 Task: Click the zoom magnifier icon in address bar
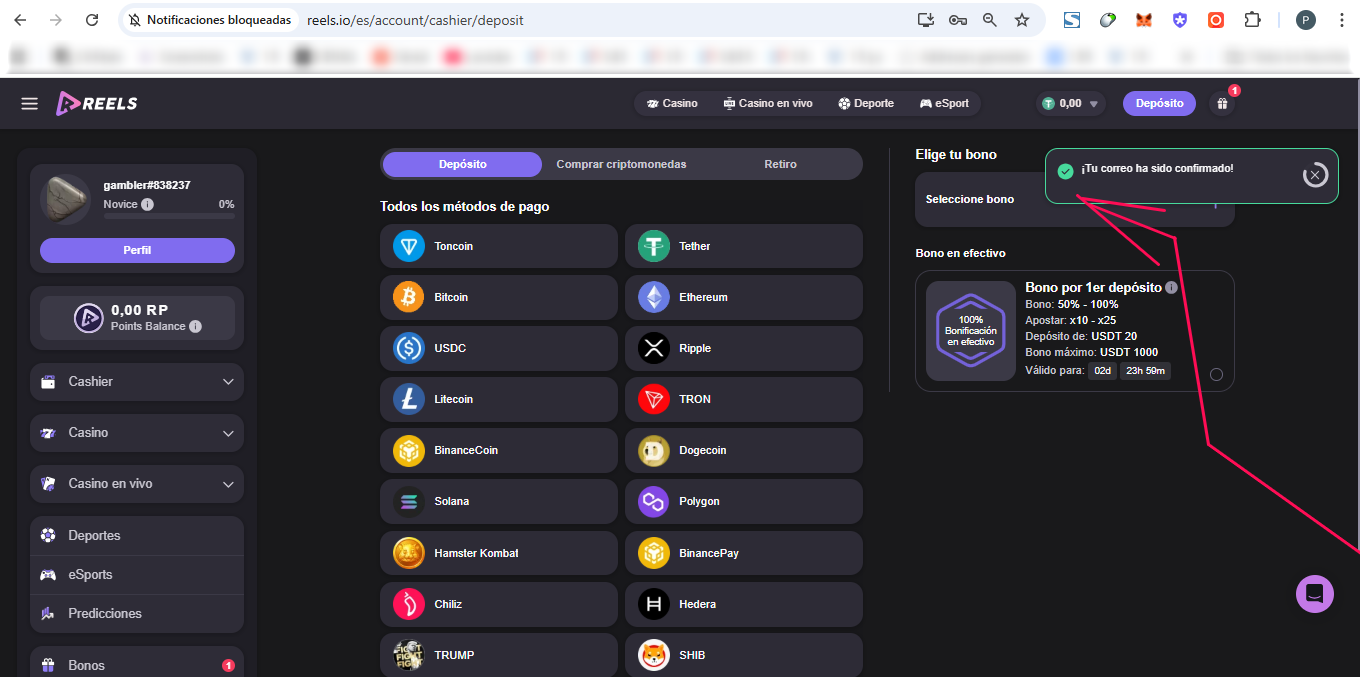tap(990, 20)
